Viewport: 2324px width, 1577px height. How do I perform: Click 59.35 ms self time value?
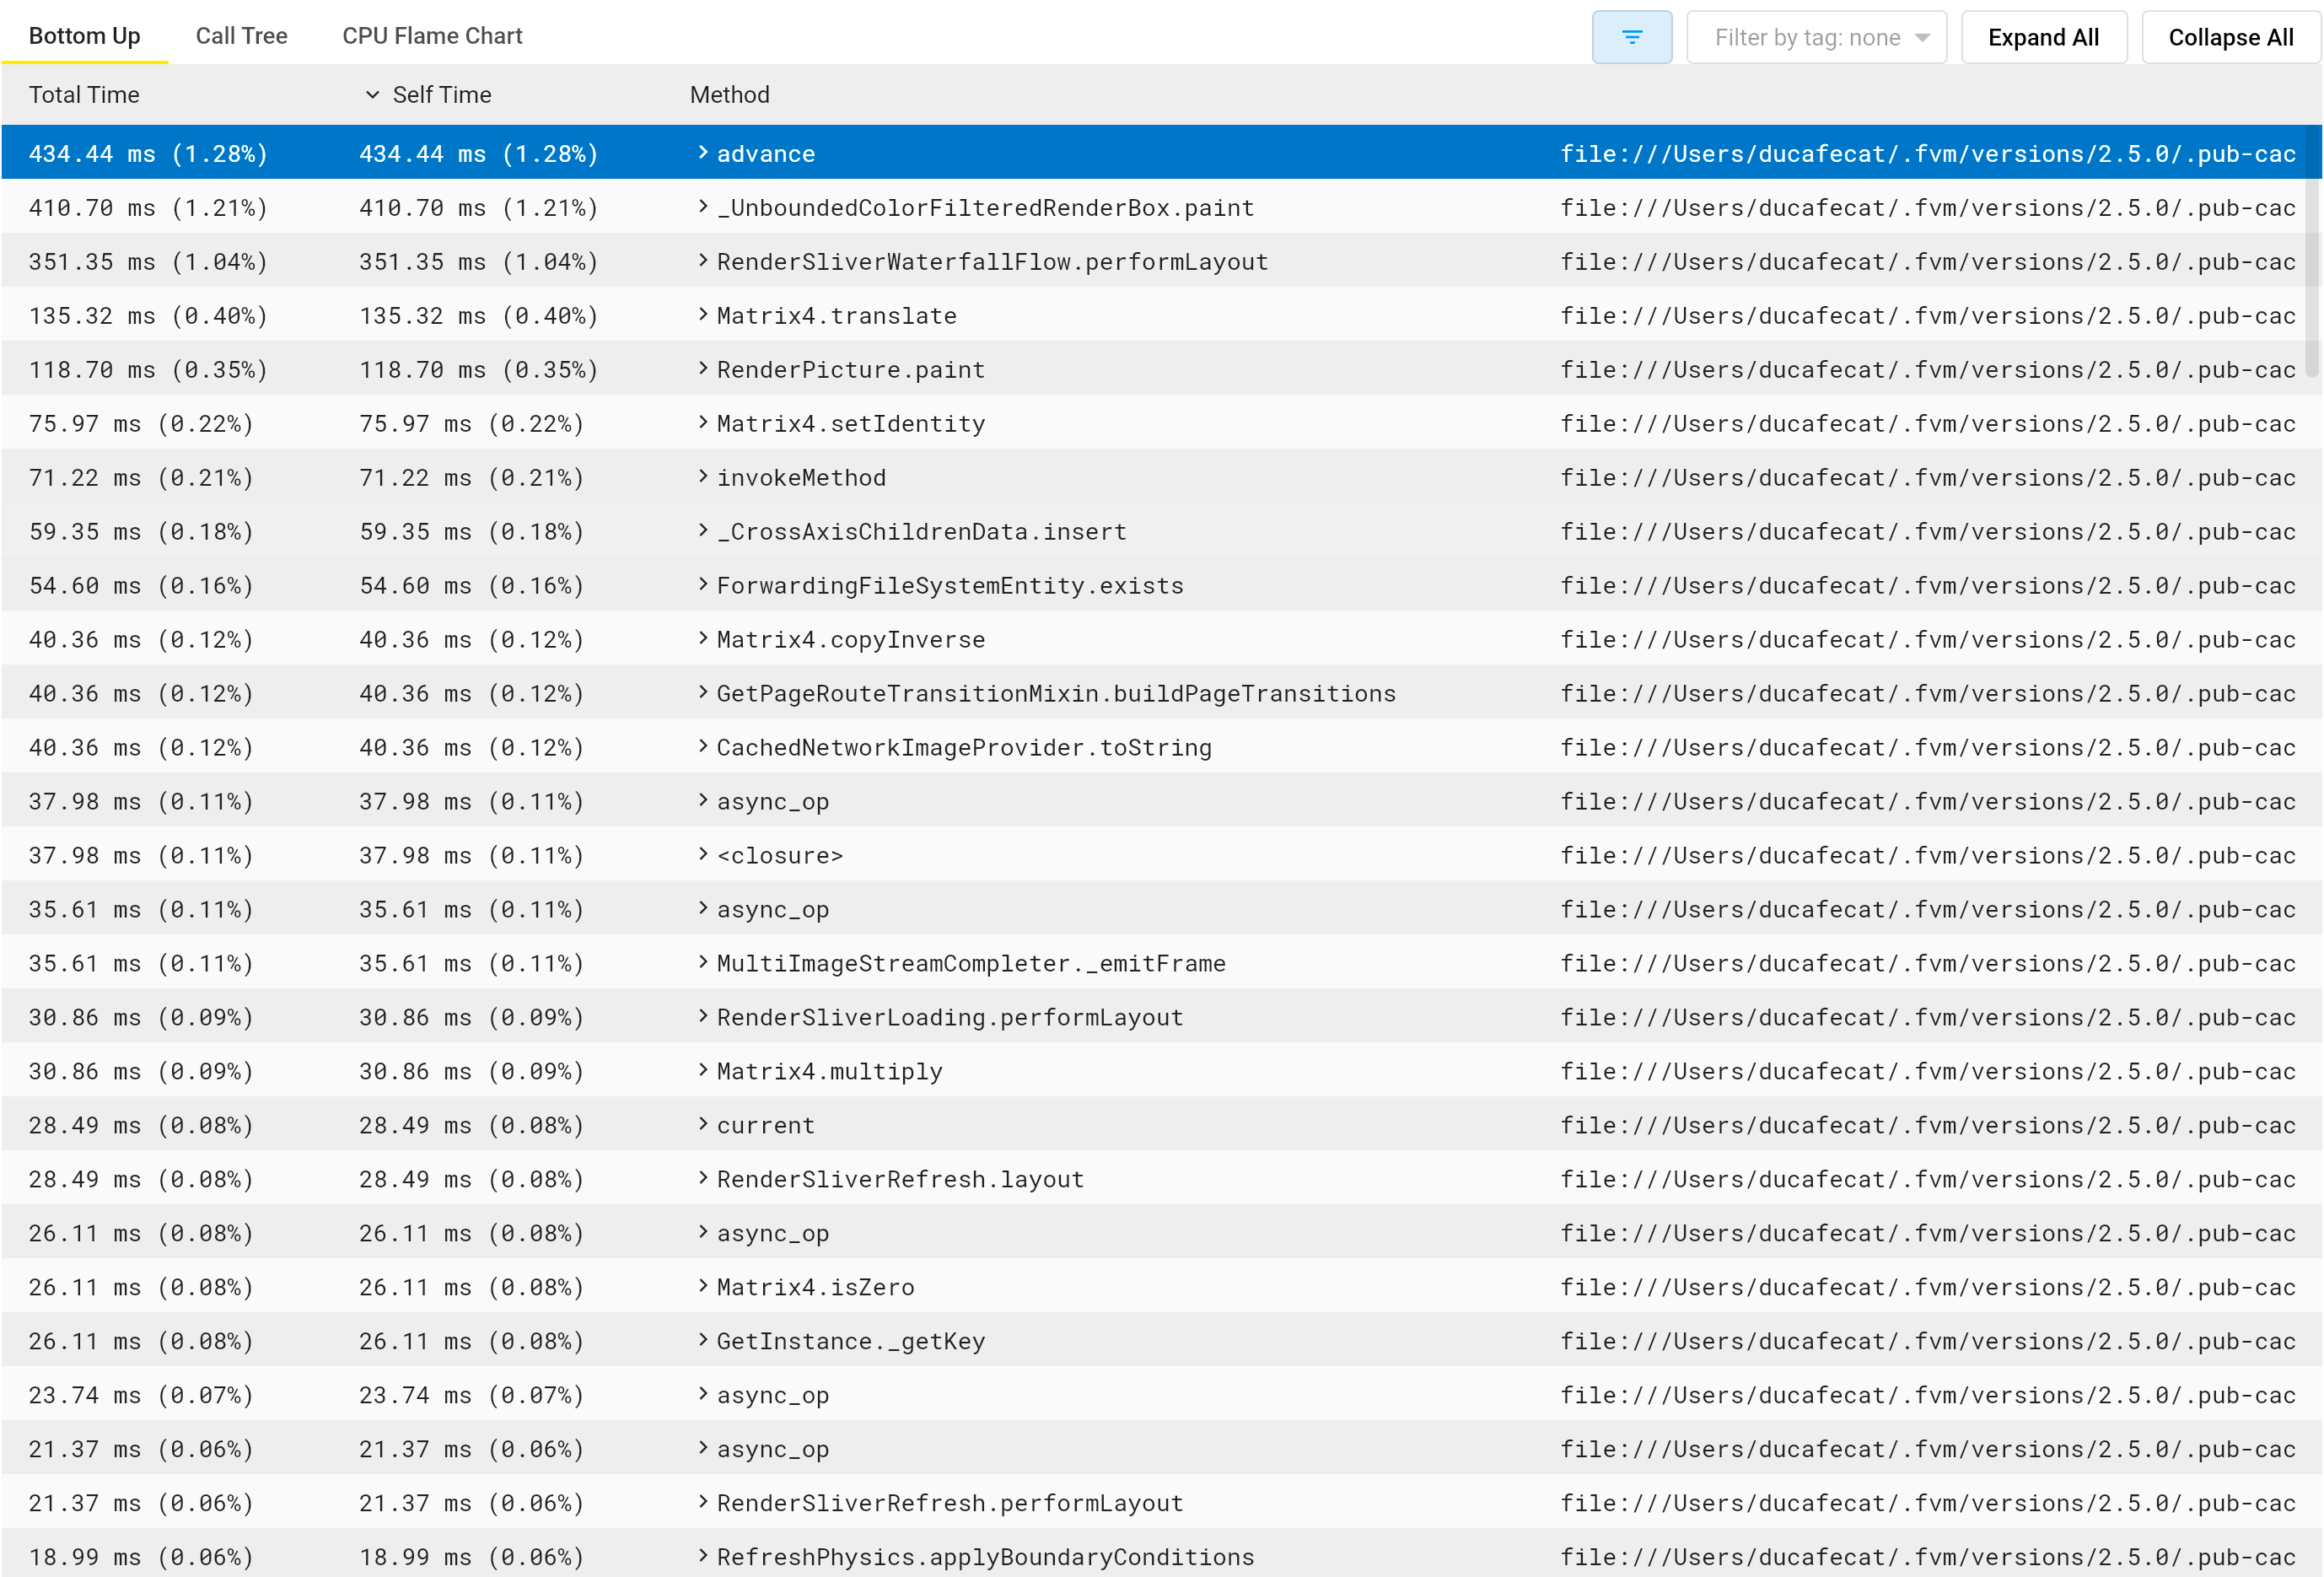(x=472, y=532)
